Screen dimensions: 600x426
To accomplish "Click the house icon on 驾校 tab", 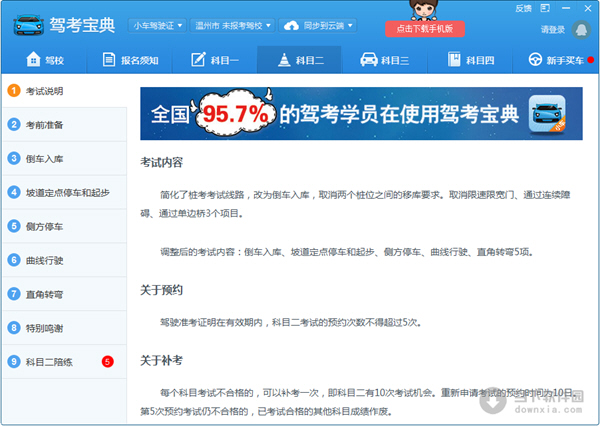I will (x=33, y=59).
